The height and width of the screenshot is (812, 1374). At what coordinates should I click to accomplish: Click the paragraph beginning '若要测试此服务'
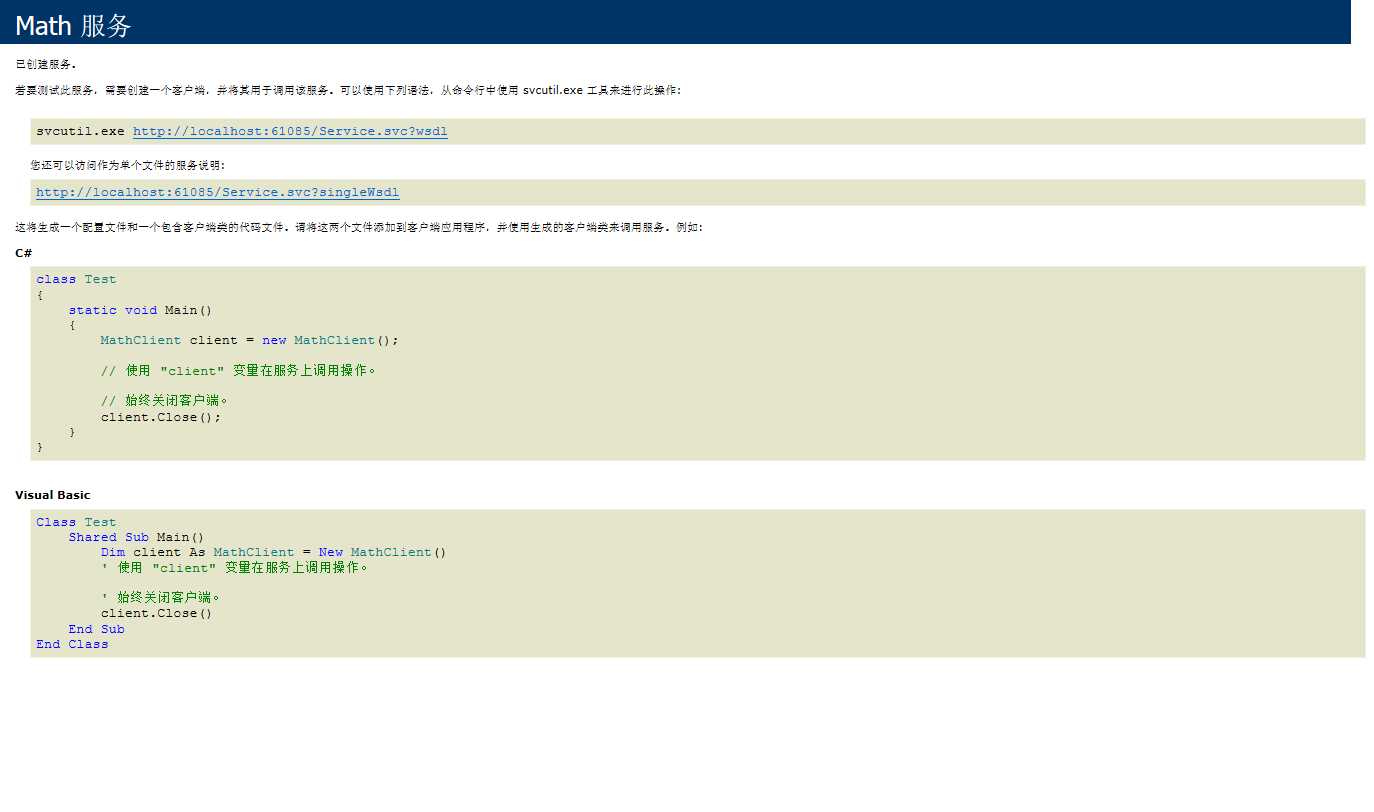tap(348, 90)
